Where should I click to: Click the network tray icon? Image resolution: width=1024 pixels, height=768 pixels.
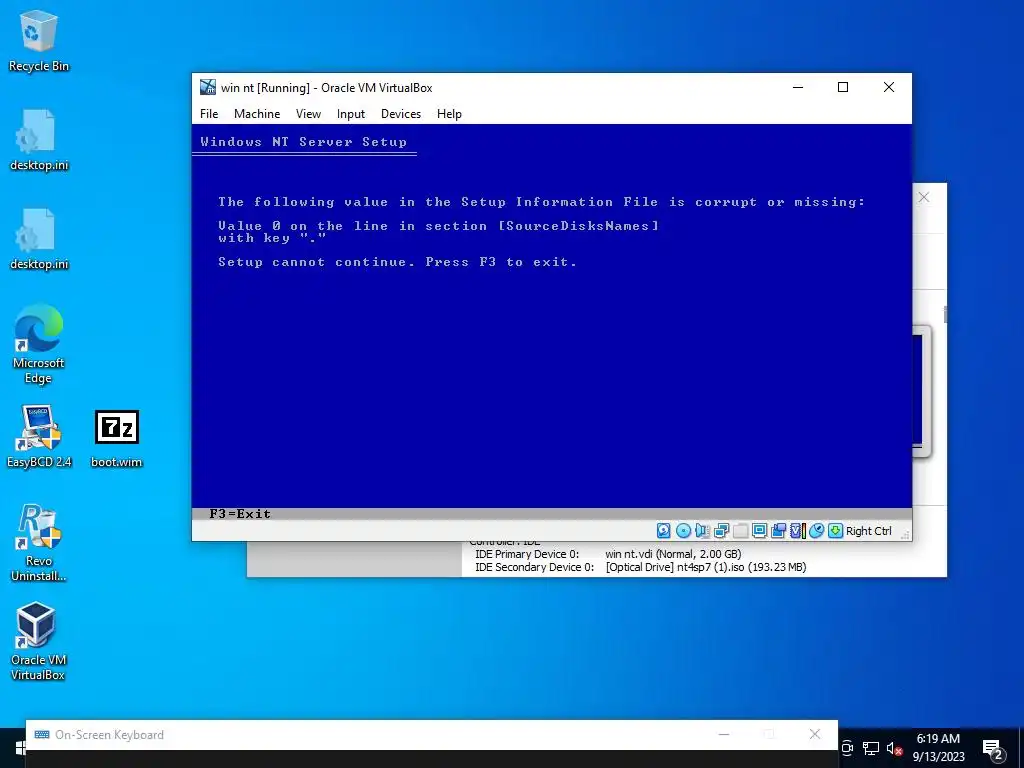pos(870,748)
